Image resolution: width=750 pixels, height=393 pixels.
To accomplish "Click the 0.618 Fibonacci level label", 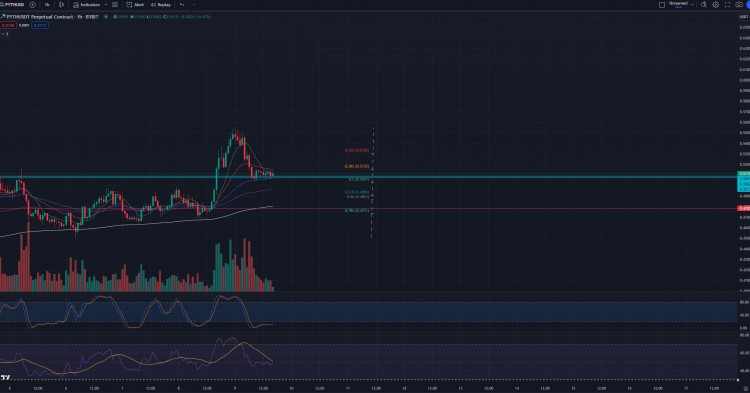I will (x=357, y=192).
